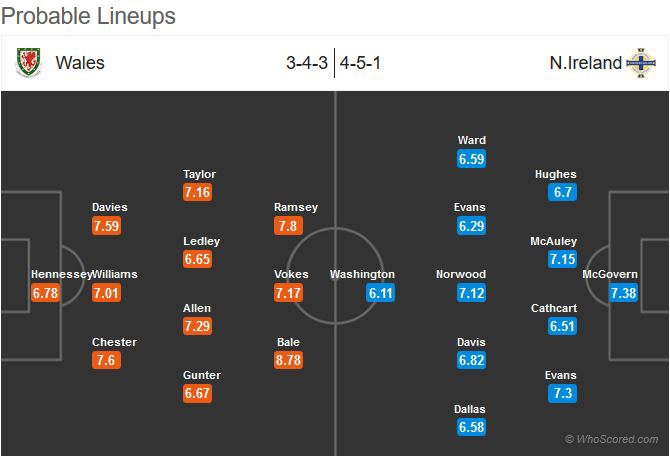Click McGovern's 7.38 rating badge

click(623, 293)
